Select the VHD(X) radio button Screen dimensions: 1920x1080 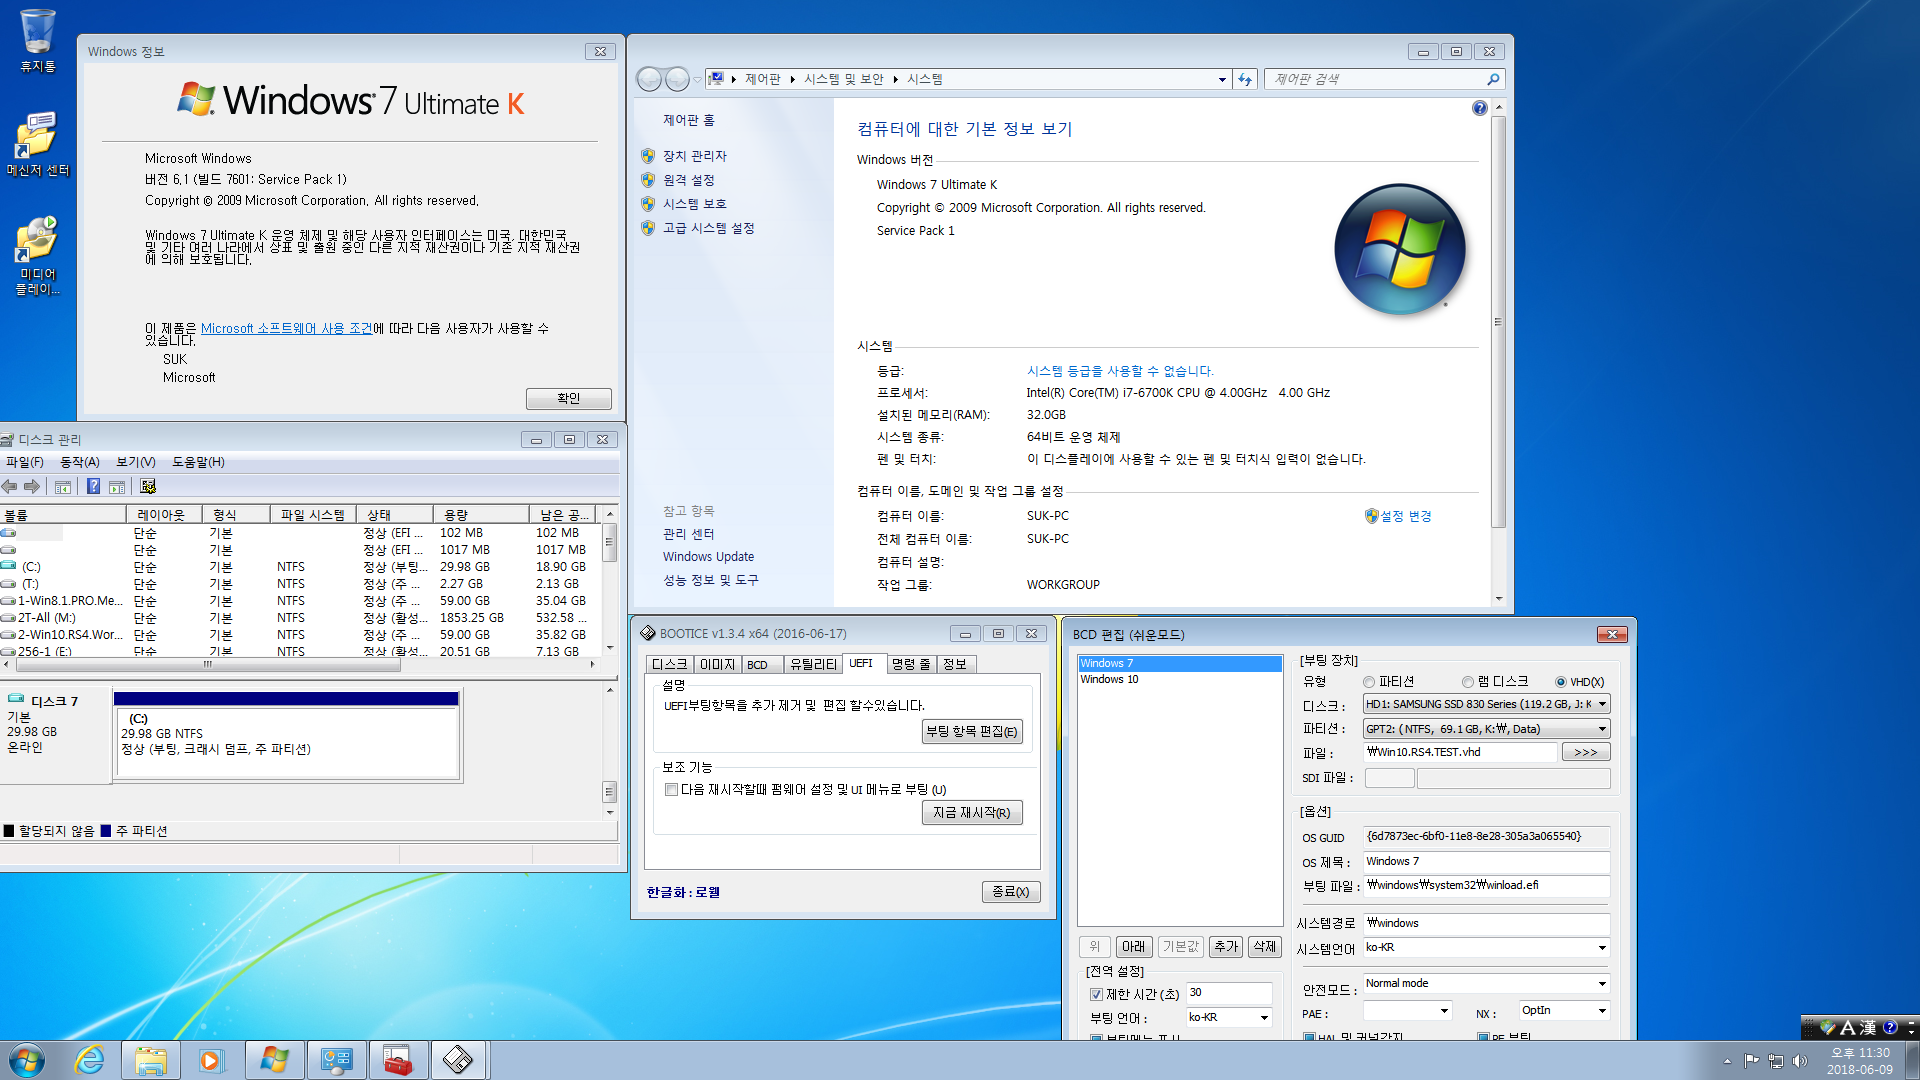click(x=1560, y=682)
